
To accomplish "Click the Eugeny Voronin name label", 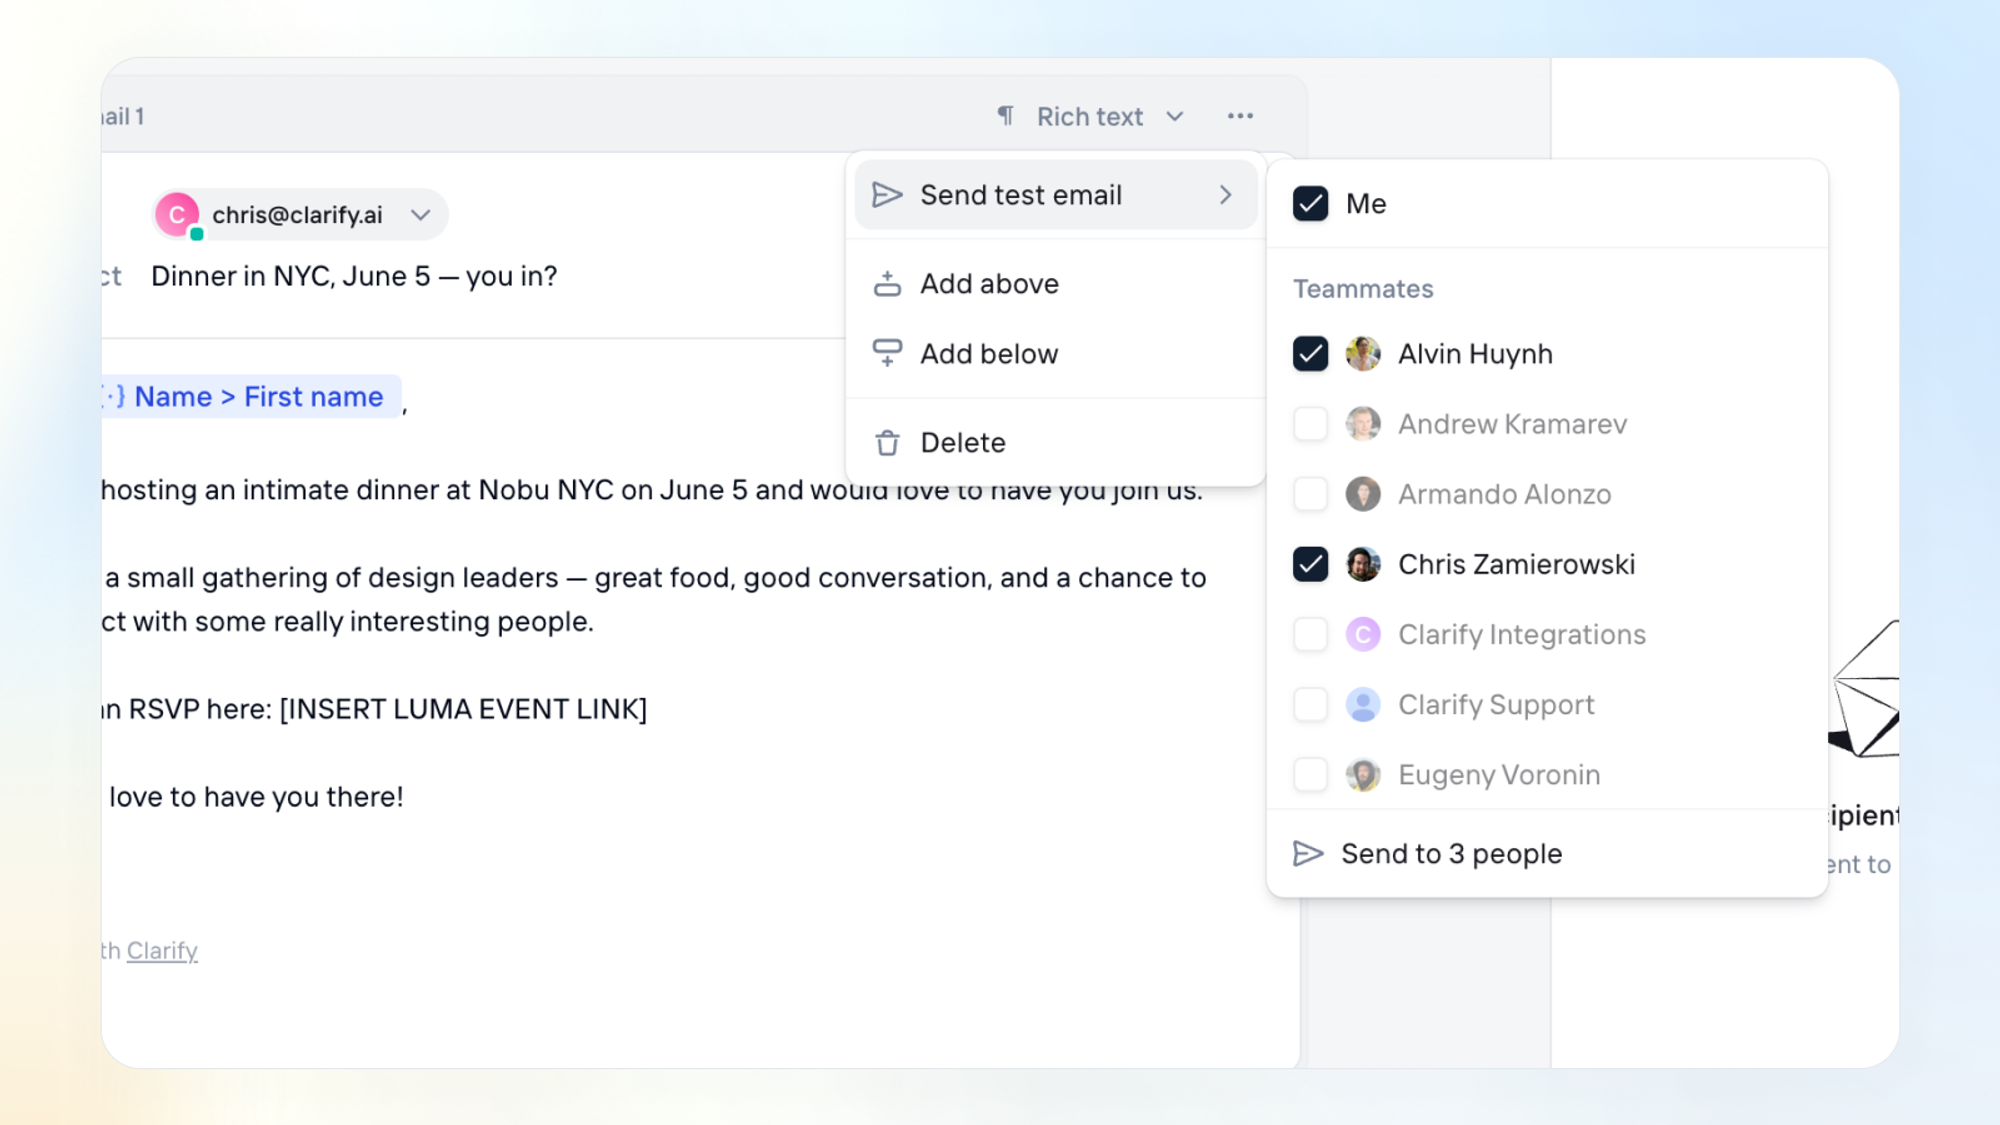I will coord(1499,775).
